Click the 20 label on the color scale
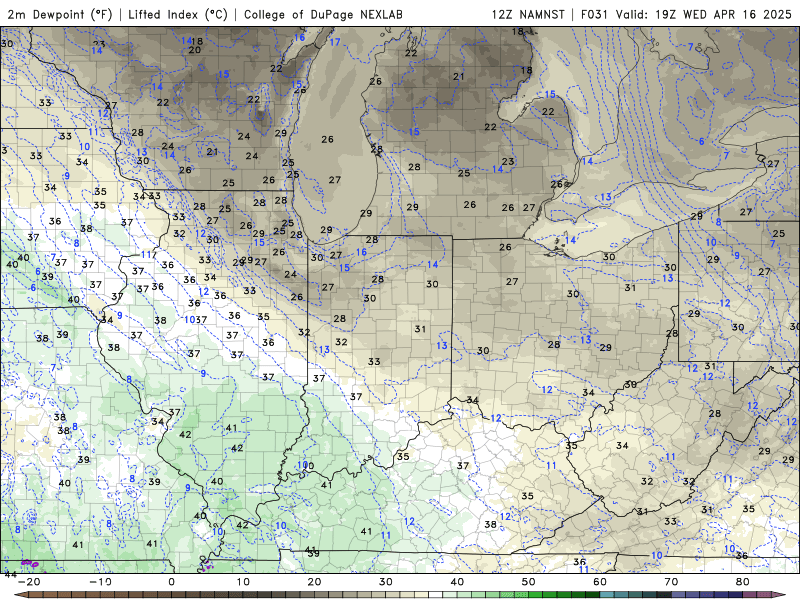 pyautogui.click(x=314, y=582)
